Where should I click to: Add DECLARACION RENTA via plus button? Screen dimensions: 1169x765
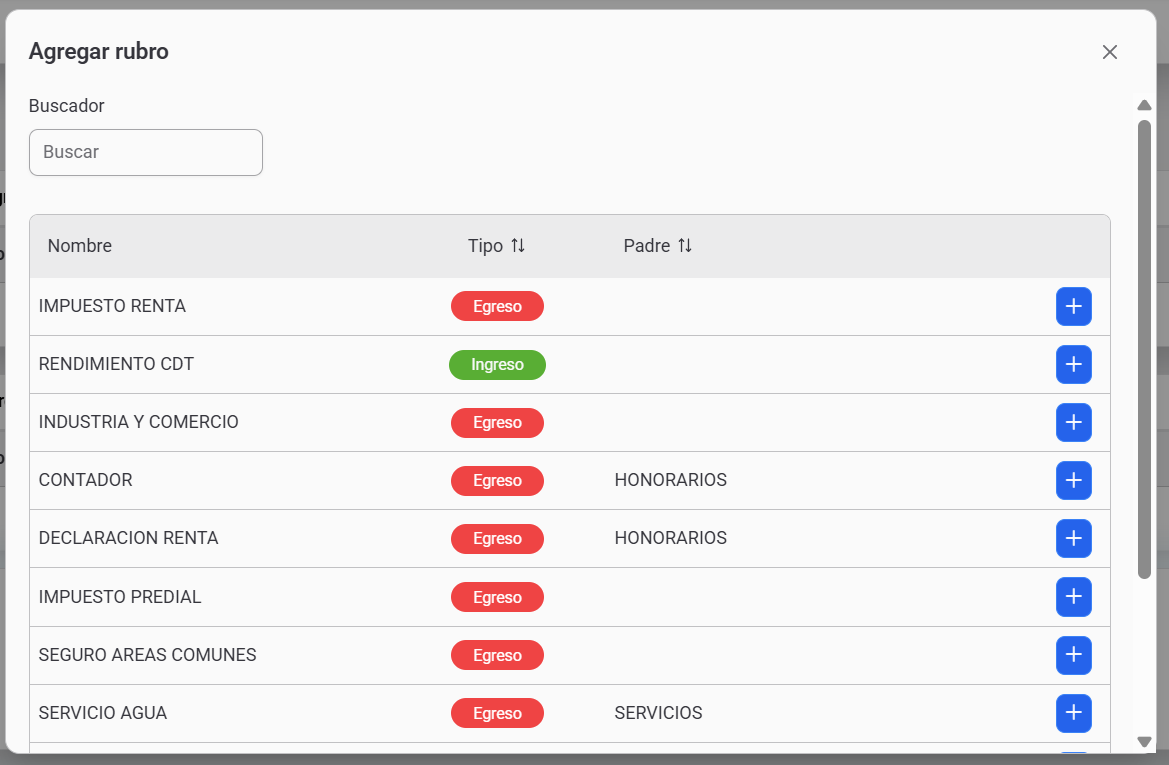tap(1073, 538)
